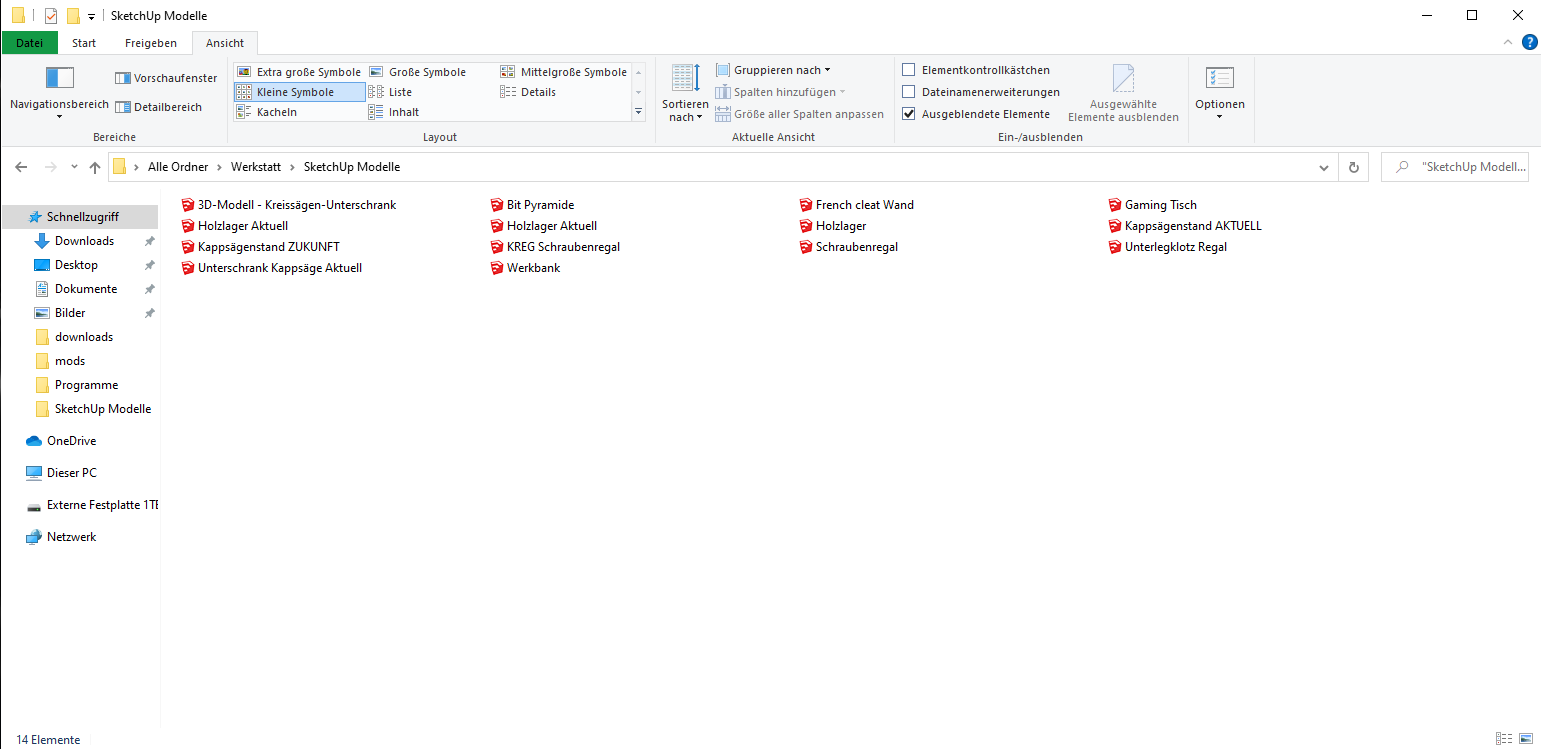Click the SketchUp Modelle search field
1542x749 pixels.
tap(1455, 167)
